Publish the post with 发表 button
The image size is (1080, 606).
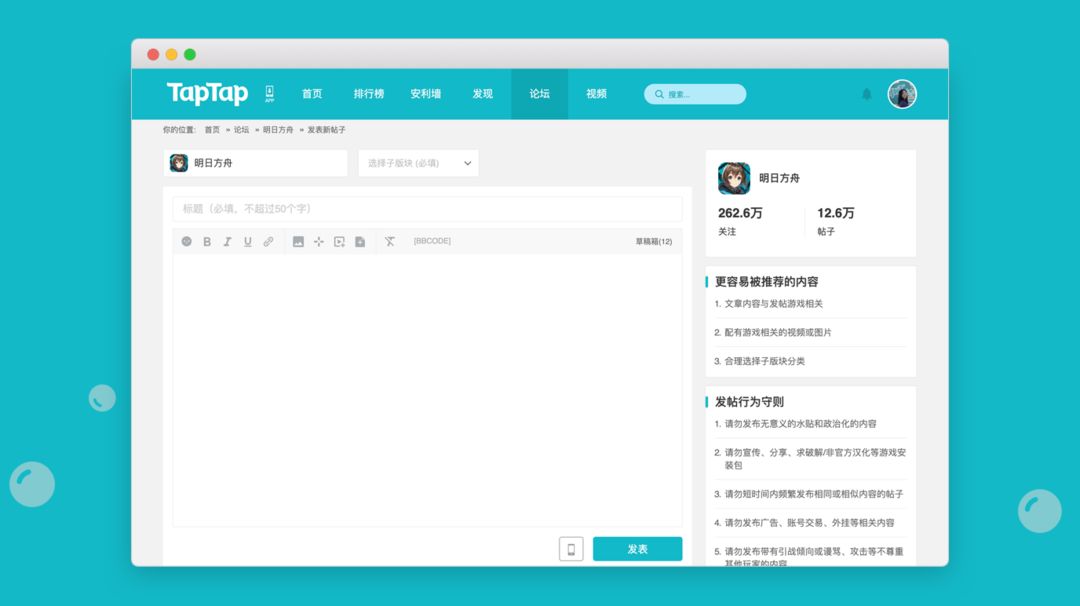637,549
